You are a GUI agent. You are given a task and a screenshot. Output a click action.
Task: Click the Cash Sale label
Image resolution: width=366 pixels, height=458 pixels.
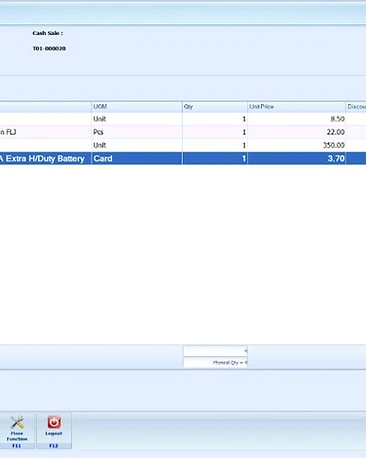coord(48,33)
